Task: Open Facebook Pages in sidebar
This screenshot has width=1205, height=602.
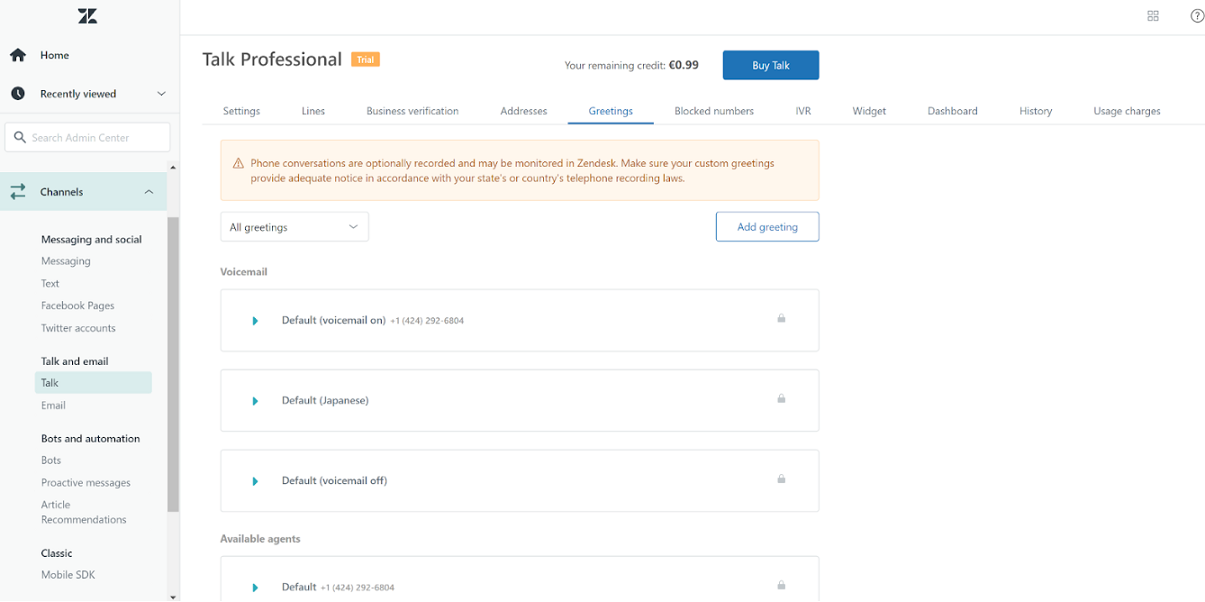Action: pos(78,306)
